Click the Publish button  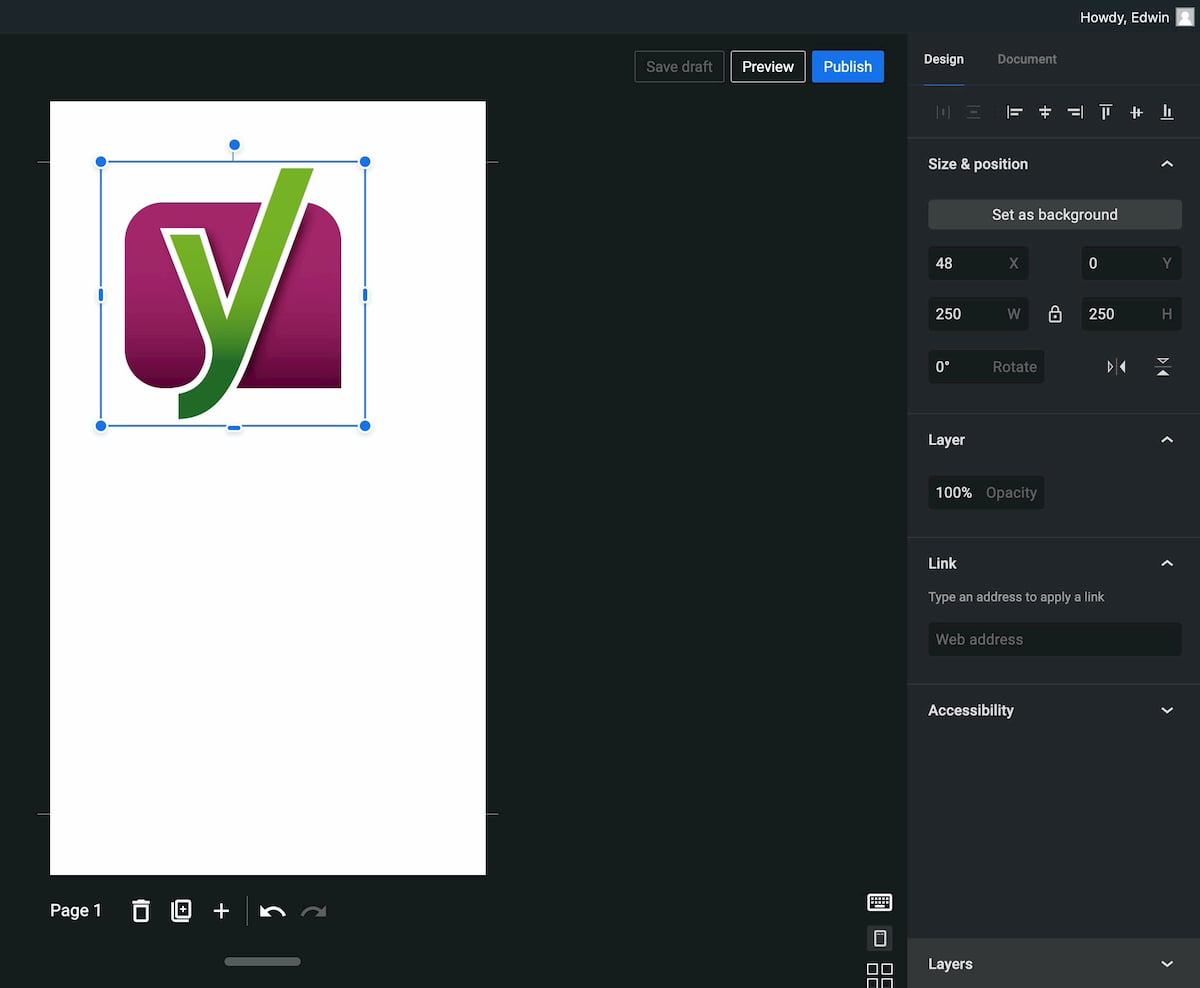click(847, 67)
